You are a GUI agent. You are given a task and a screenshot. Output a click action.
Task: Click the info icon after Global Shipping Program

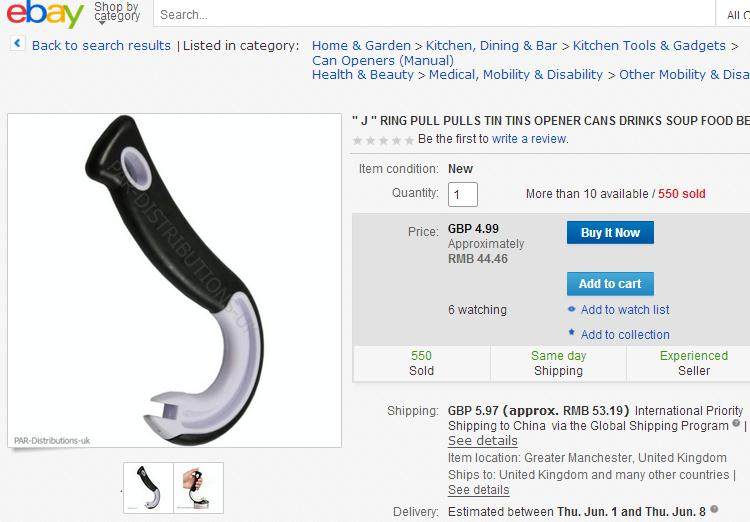pos(736,423)
